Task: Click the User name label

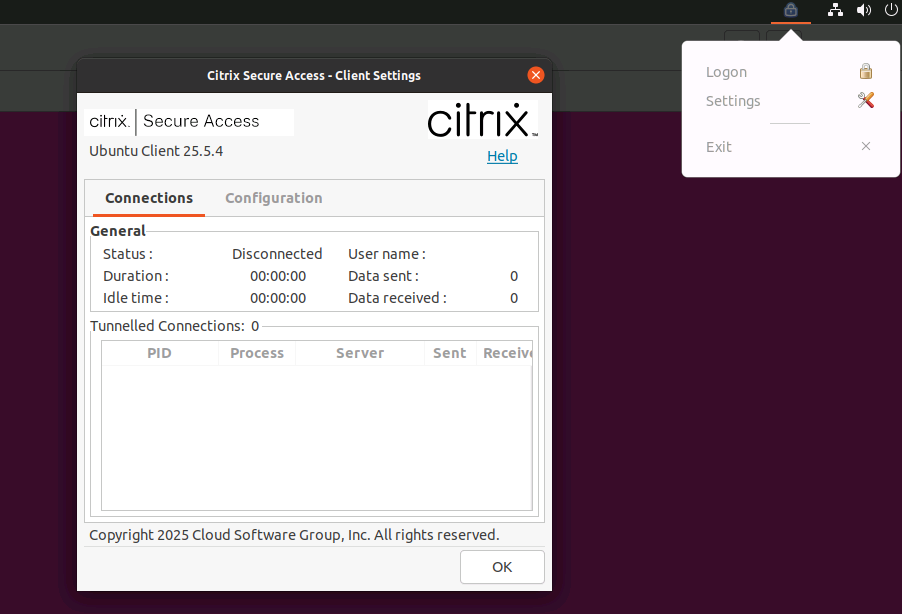Action: coord(387,254)
